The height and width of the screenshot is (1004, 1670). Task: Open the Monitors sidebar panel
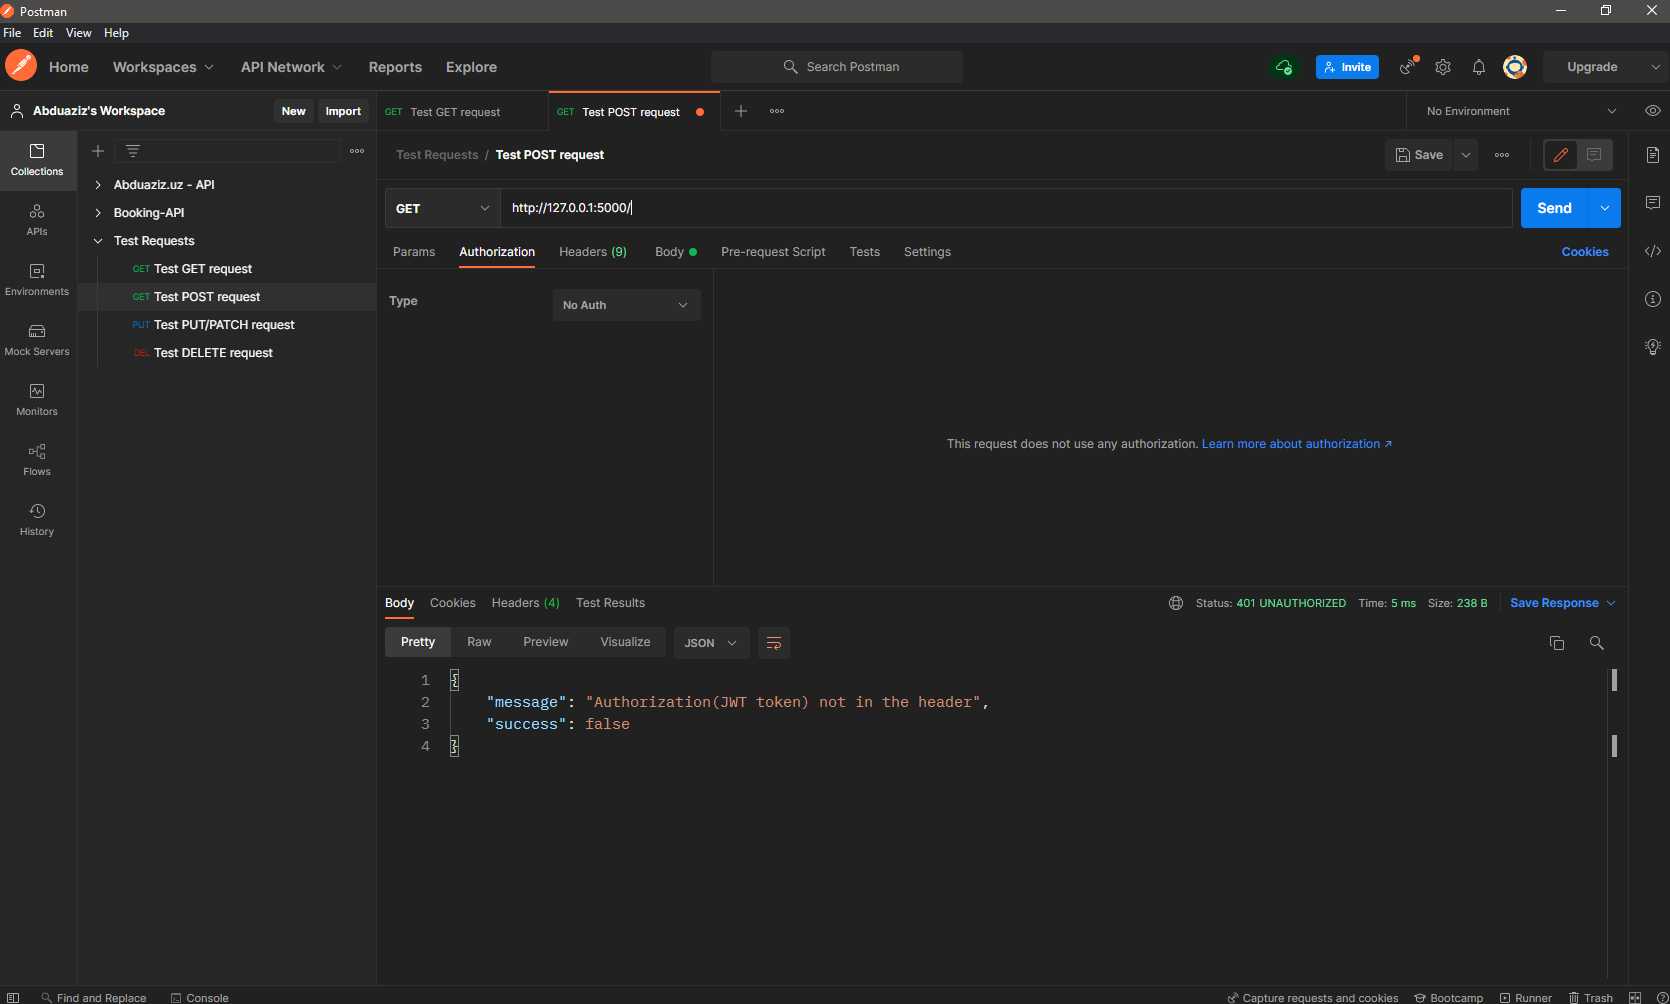pyautogui.click(x=37, y=400)
